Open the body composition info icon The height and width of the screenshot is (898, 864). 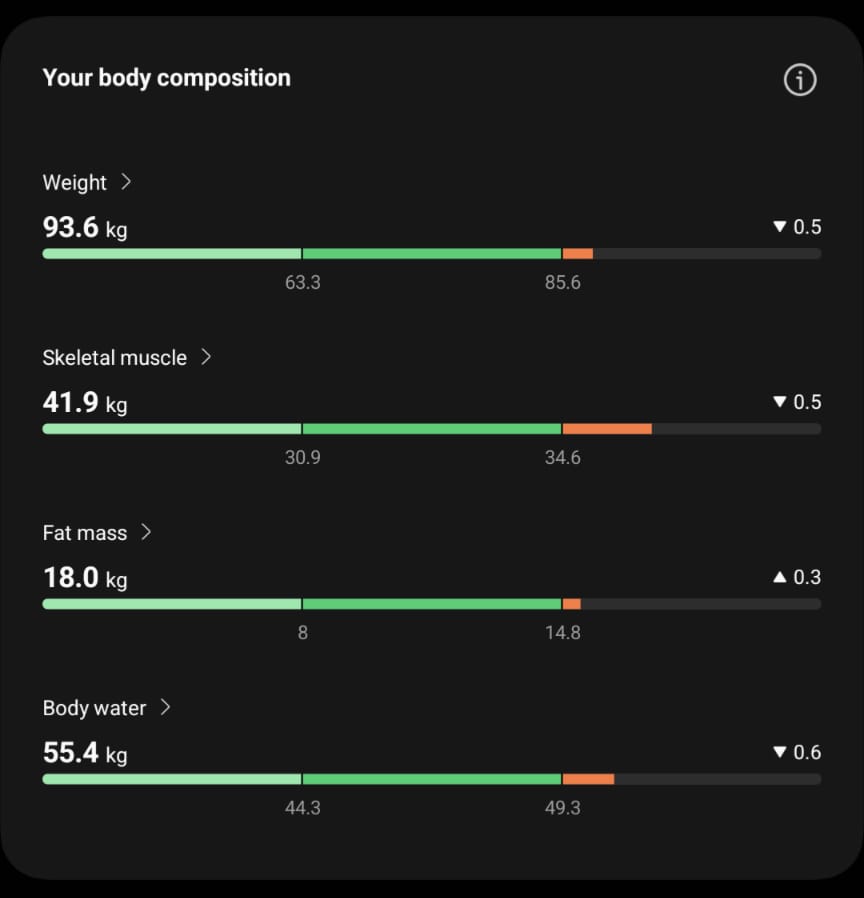800,80
